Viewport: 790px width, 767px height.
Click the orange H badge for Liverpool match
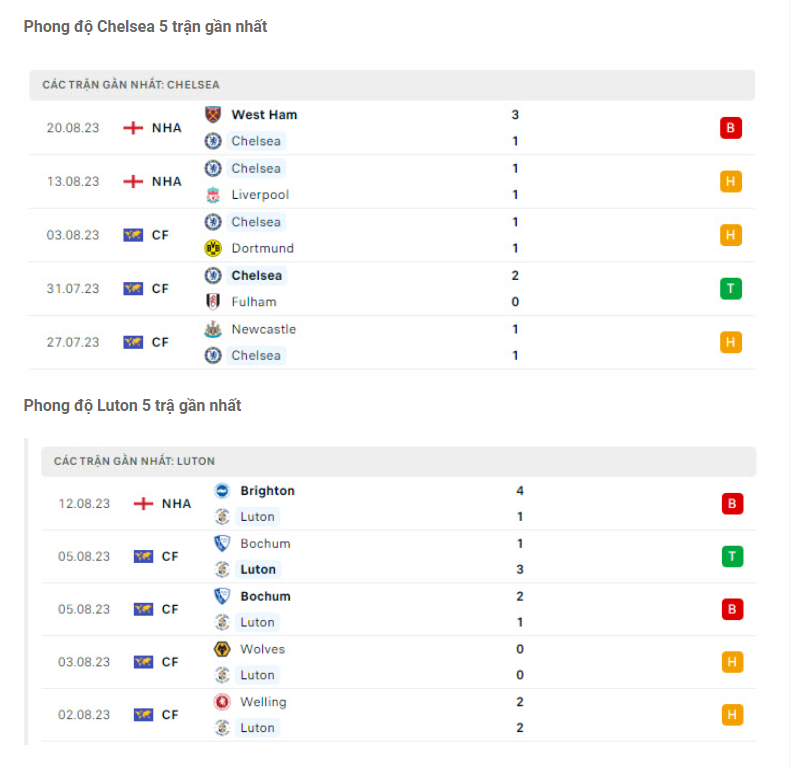tap(731, 182)
